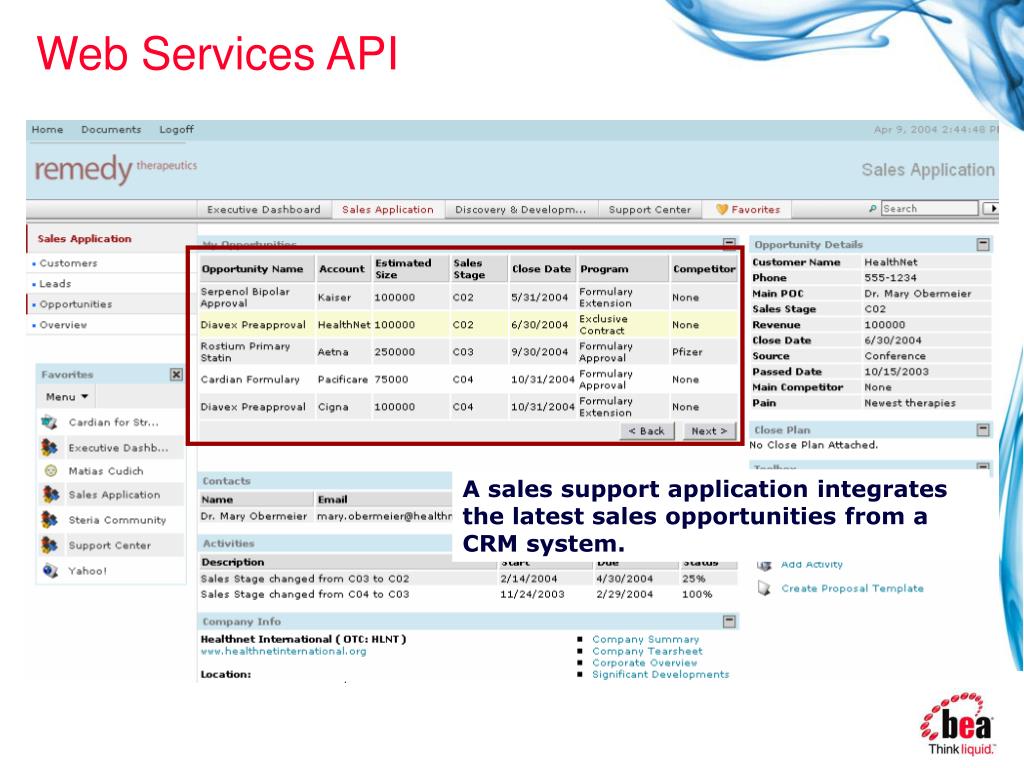Image resolution: width=1024 pixels, height=768 pixels.
Task: Open the Favorites tab
Action: (x=748, y=210)
